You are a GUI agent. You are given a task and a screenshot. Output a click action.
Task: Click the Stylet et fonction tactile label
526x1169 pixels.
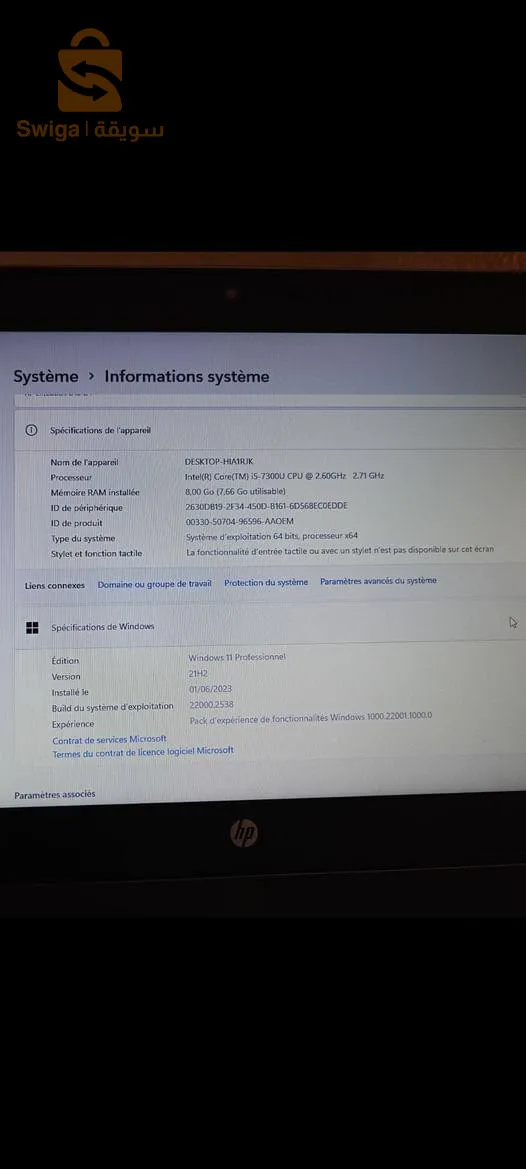pyautogui.click(x=96, y=554)
